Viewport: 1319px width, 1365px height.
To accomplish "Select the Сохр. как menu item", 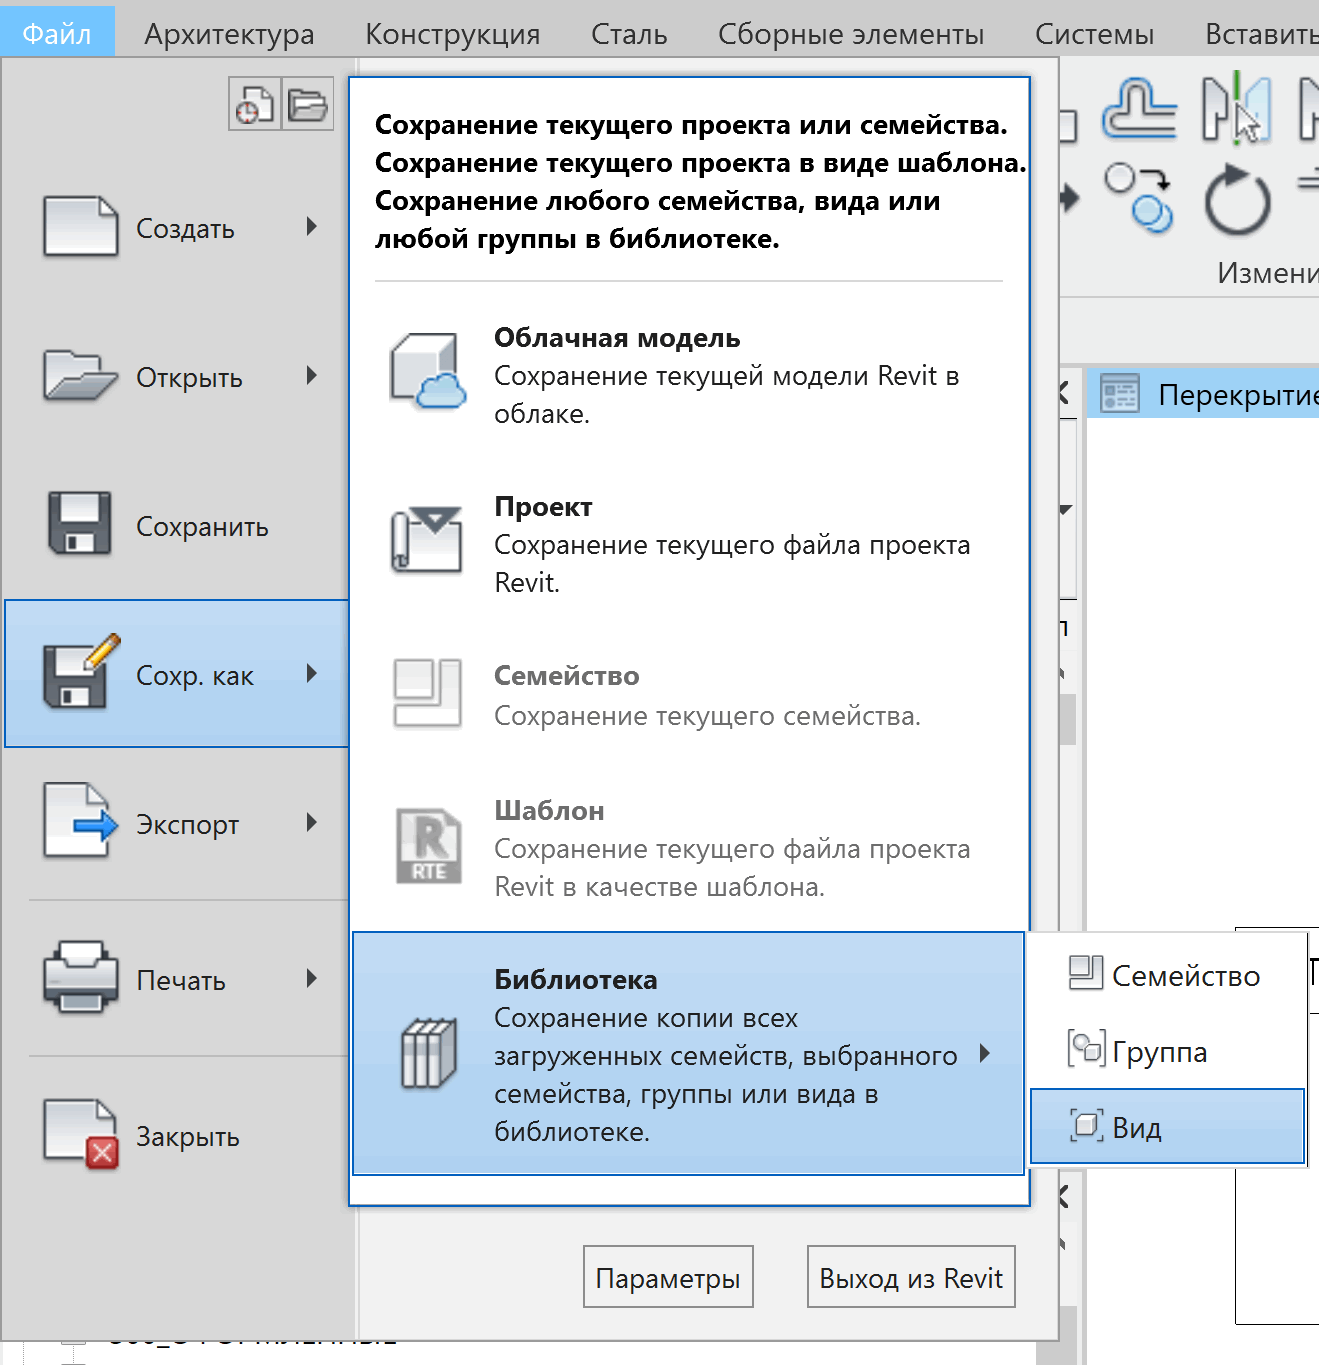I will point(177,674).
